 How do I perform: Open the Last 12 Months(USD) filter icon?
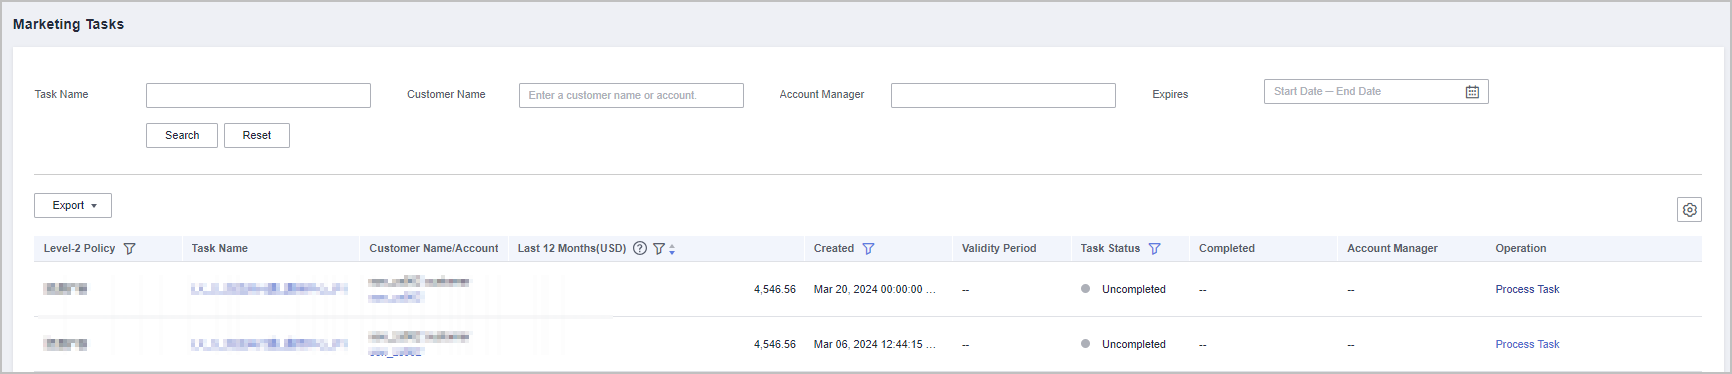pos(659,249)
